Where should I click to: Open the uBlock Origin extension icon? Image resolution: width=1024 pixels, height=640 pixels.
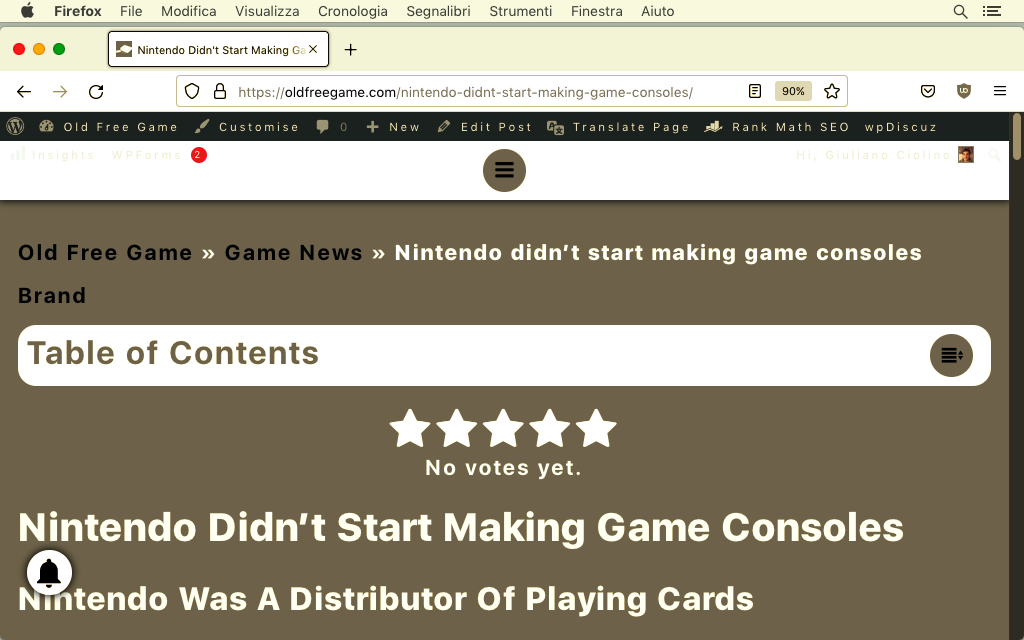964,91
